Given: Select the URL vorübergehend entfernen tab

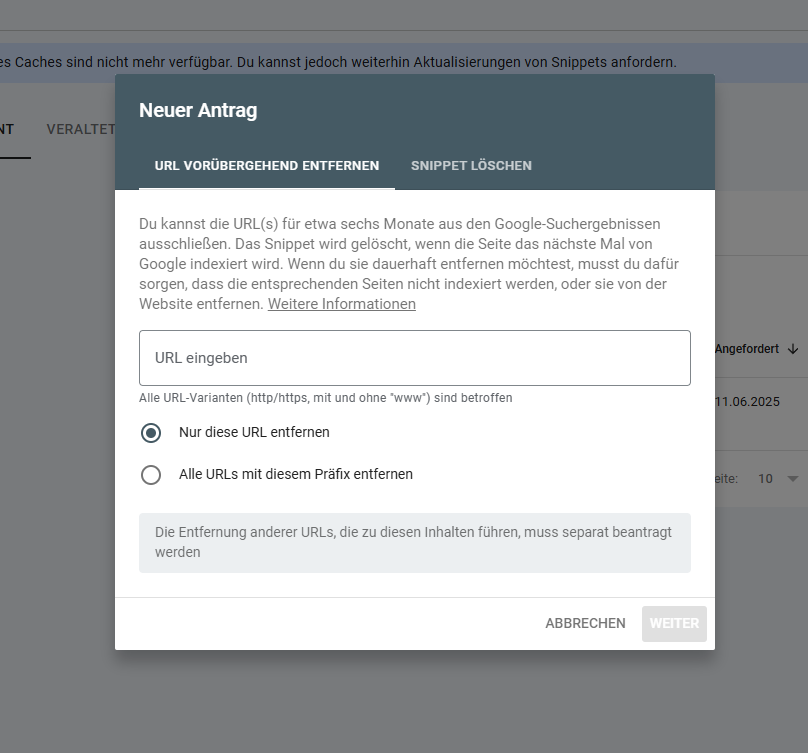Looking at the screenshot, I should pos(266,165).
